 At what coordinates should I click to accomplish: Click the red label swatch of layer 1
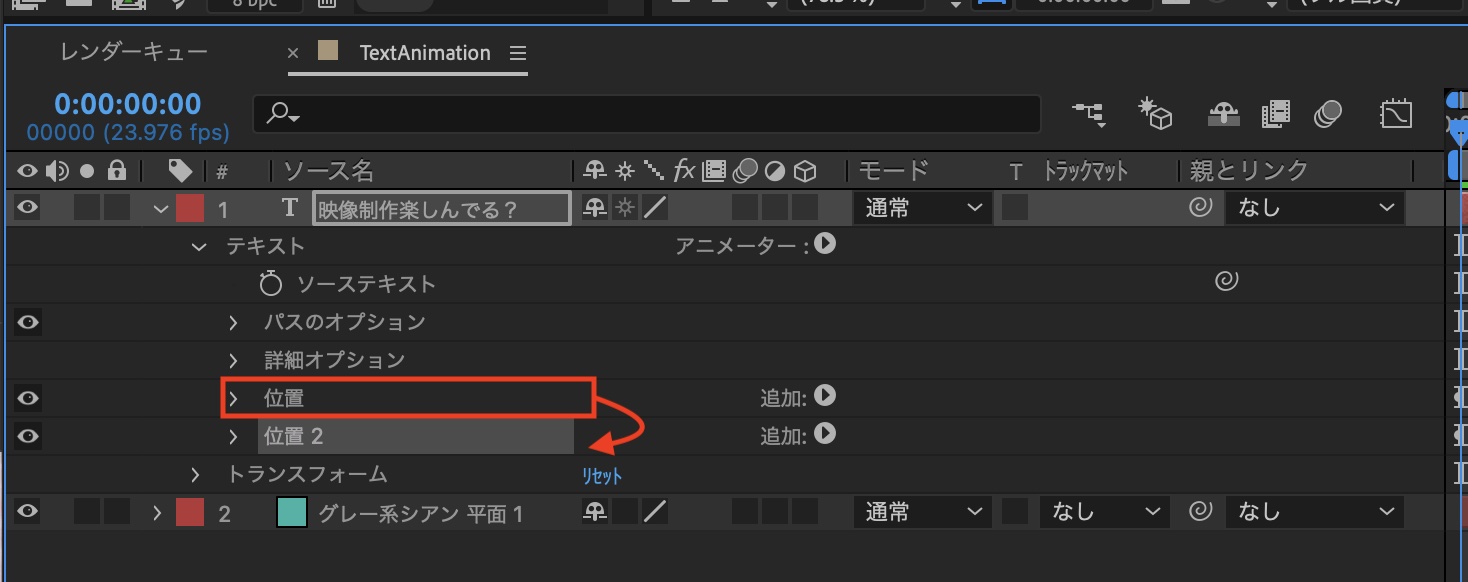[x=190, y=208]
